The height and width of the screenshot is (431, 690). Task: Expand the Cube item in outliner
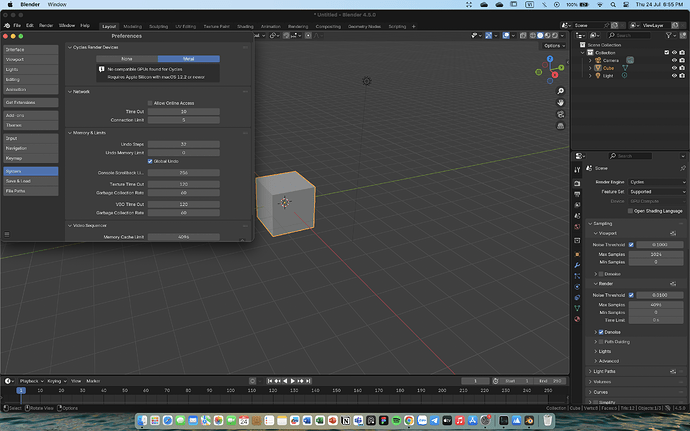590,68
